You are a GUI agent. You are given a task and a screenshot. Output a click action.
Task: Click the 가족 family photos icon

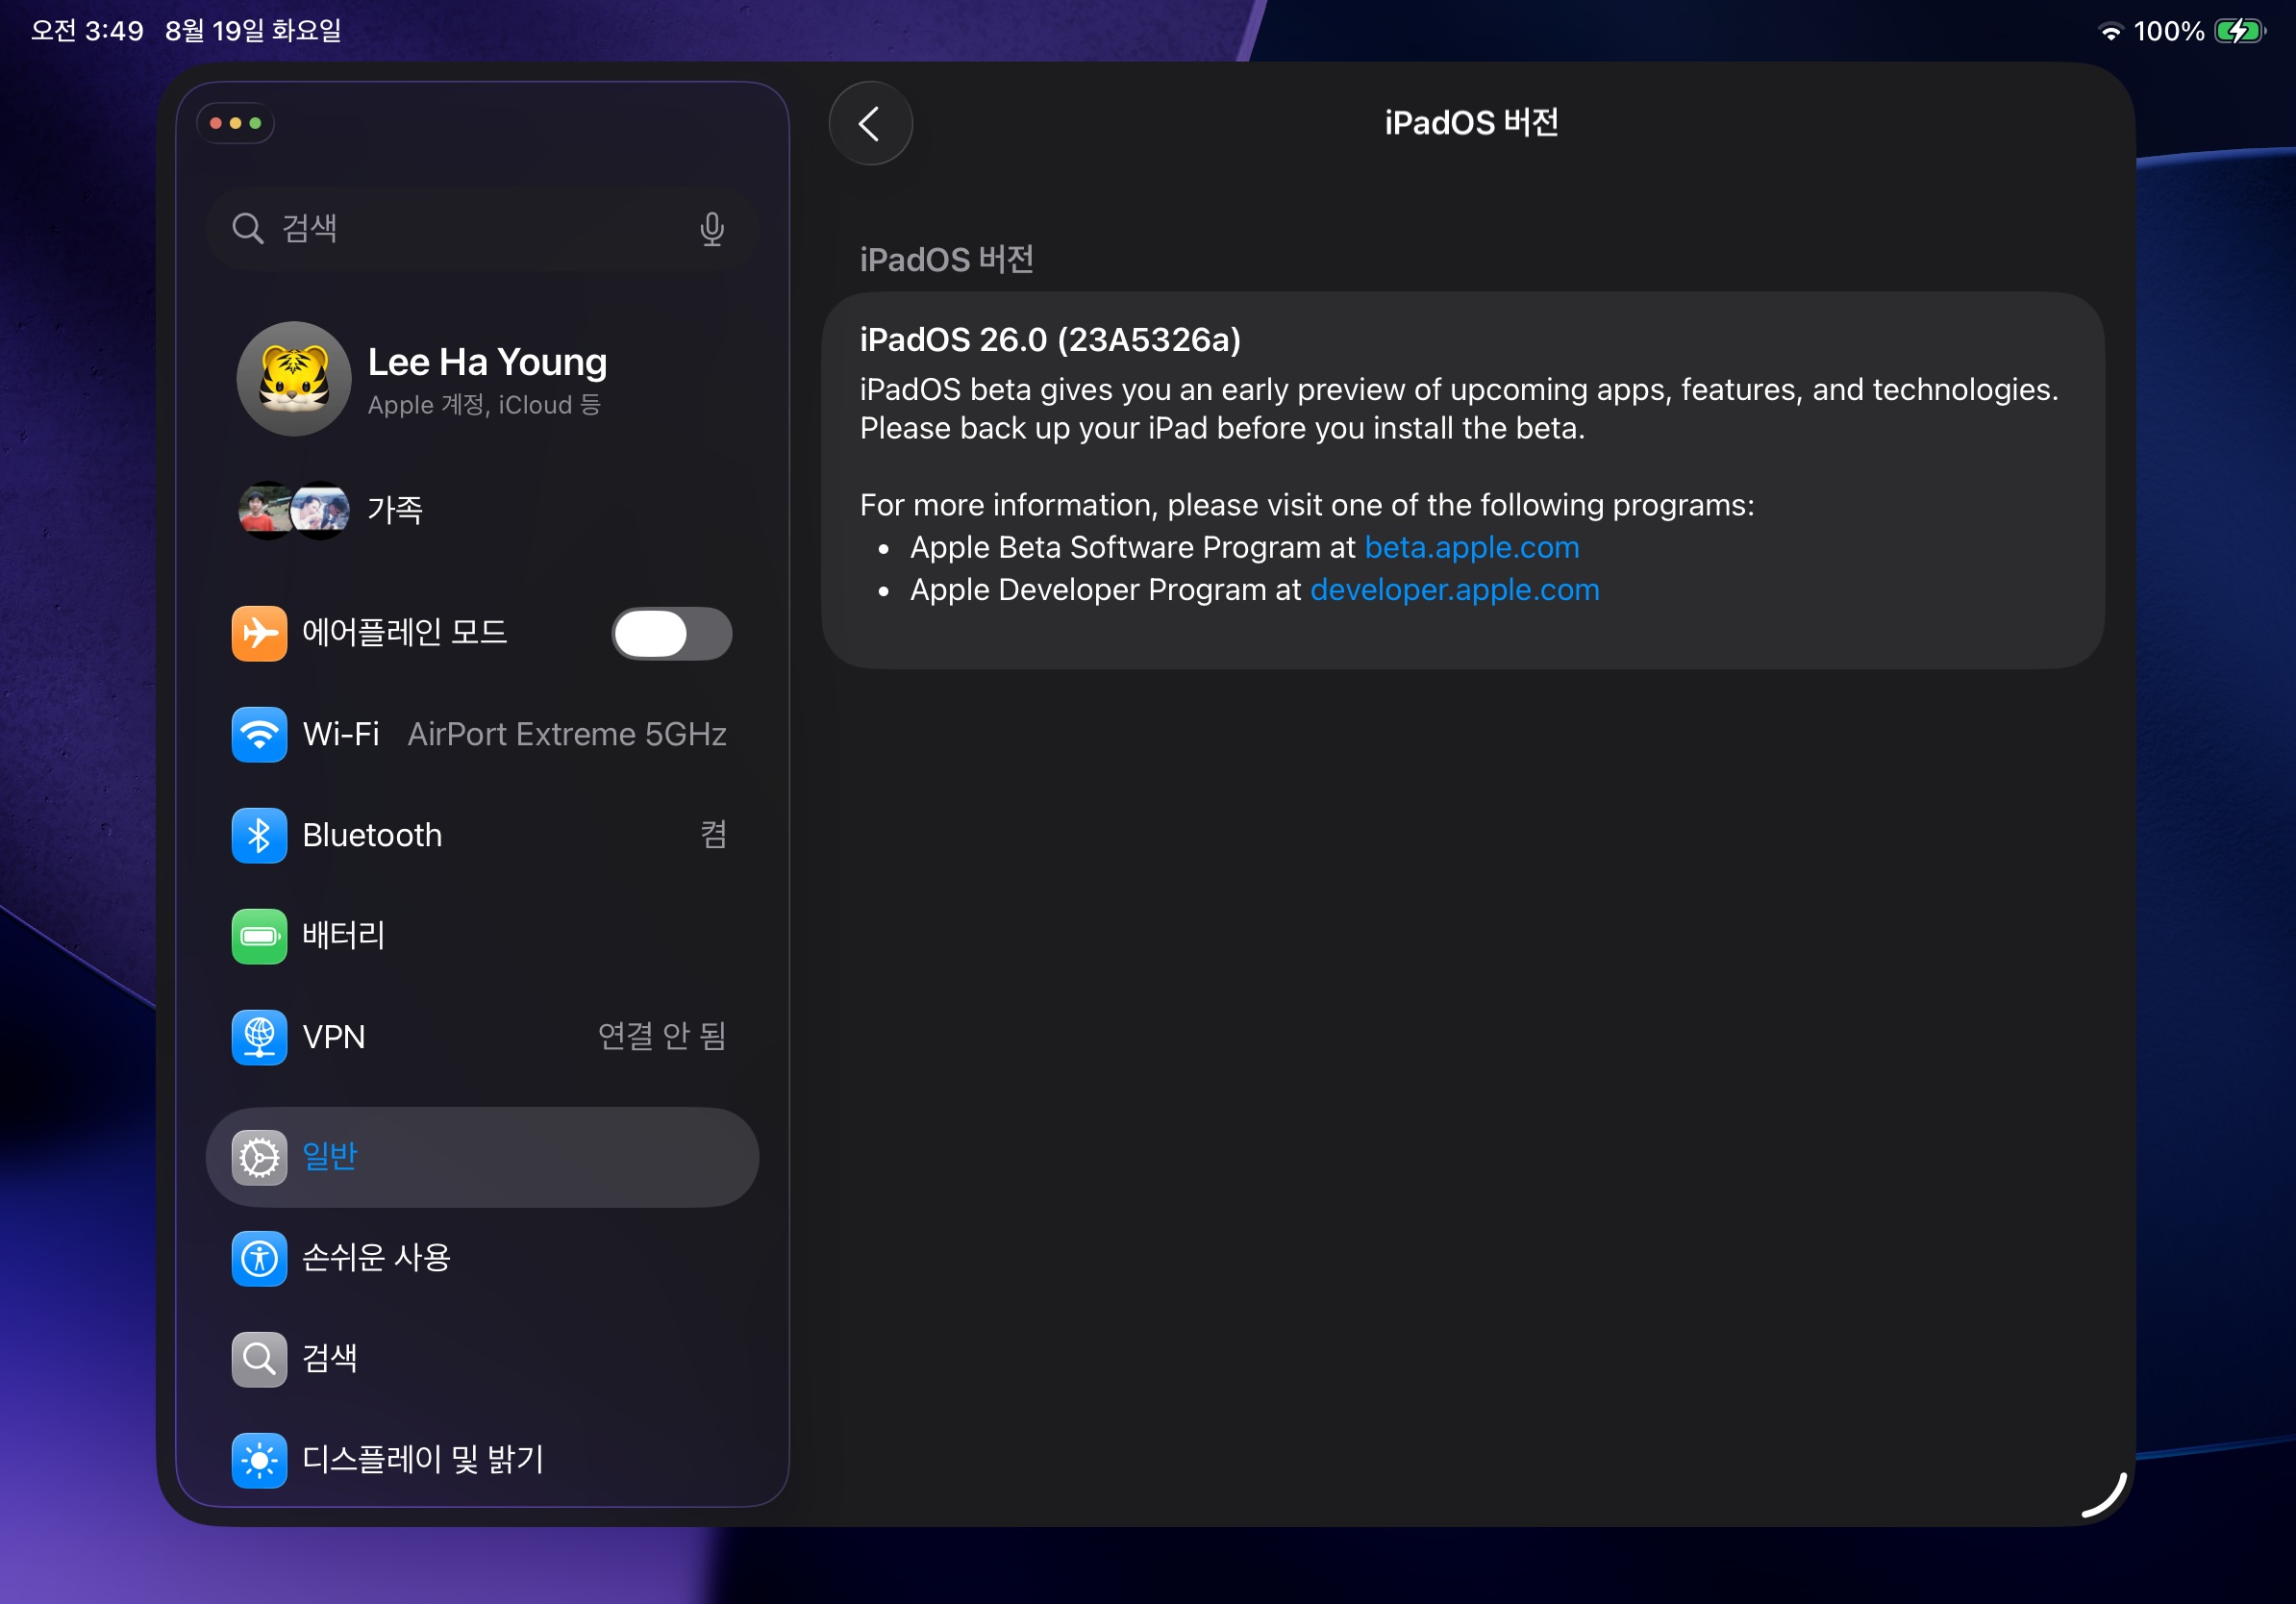294,510
